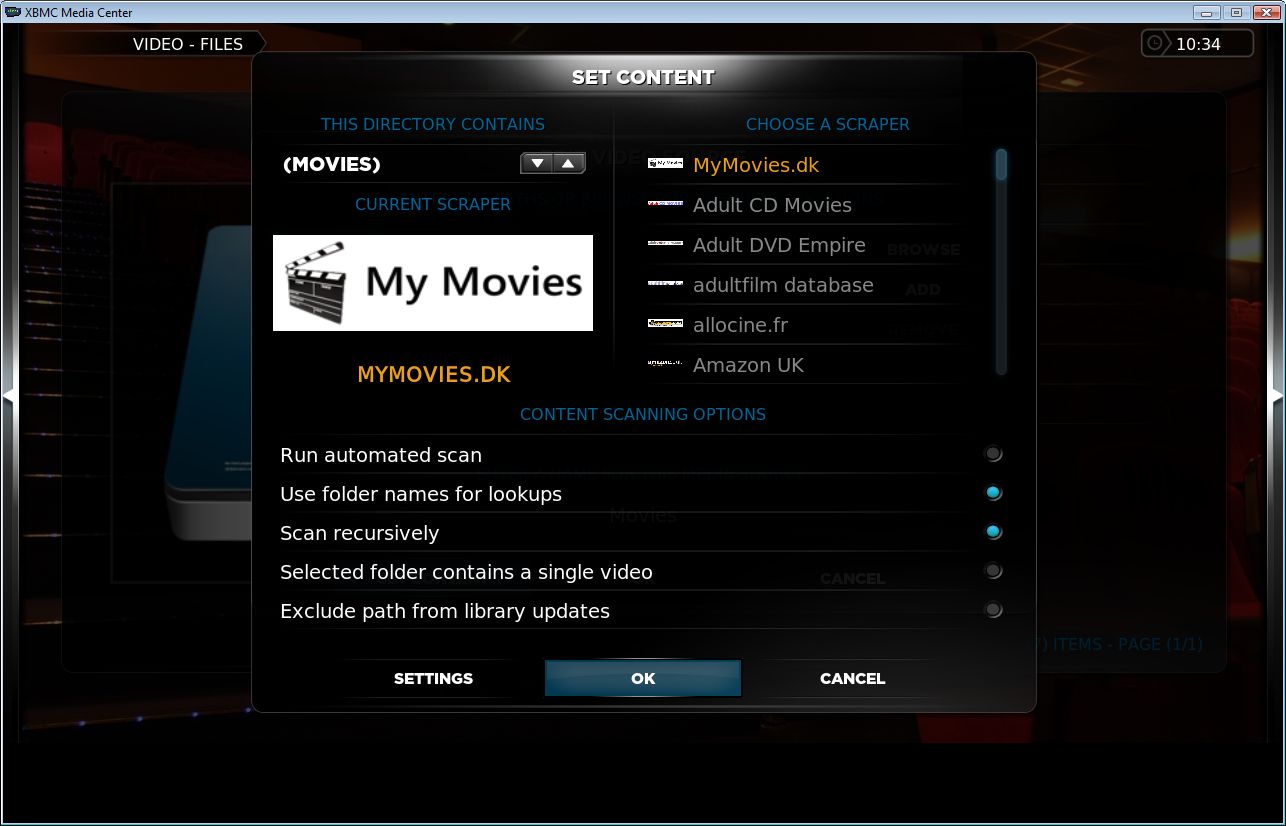Open VIDEO - FILES in the breadcrumb
This screenshot has height=826, width=1286.
[189, 43]
